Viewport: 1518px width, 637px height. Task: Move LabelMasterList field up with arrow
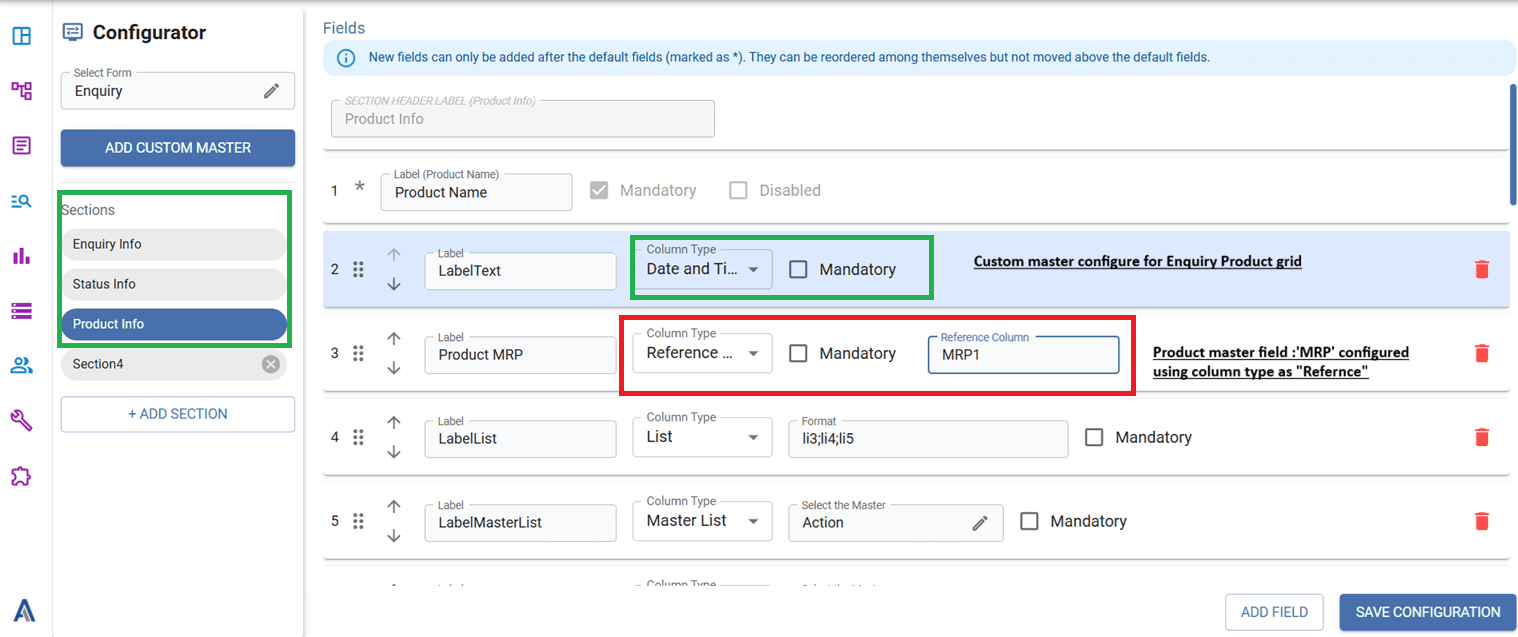click(x=394, y=507)
